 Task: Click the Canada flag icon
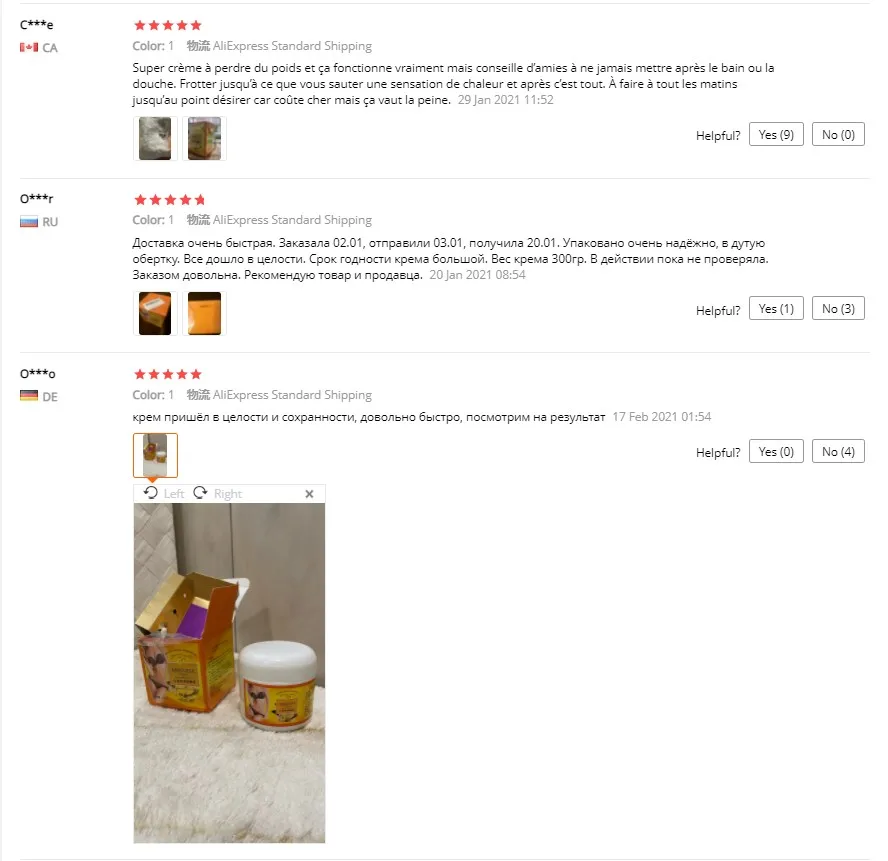tap(29, 48)
